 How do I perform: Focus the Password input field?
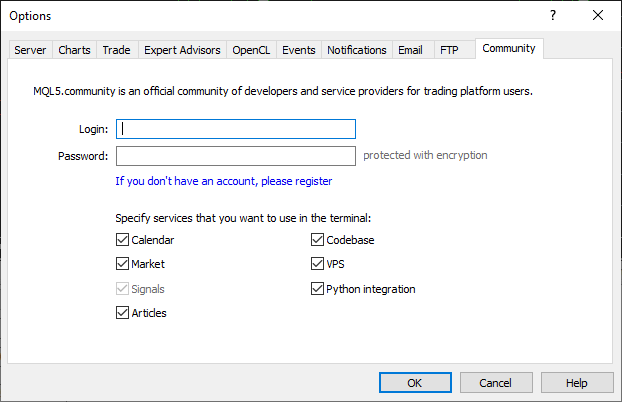[236, 156]
